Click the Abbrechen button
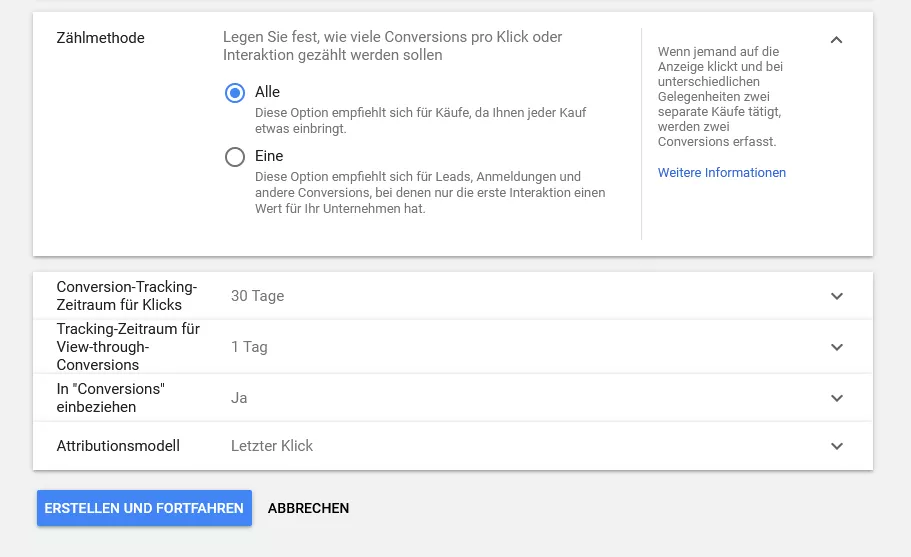Screen dimensions: 911x557 click(309, 508)
